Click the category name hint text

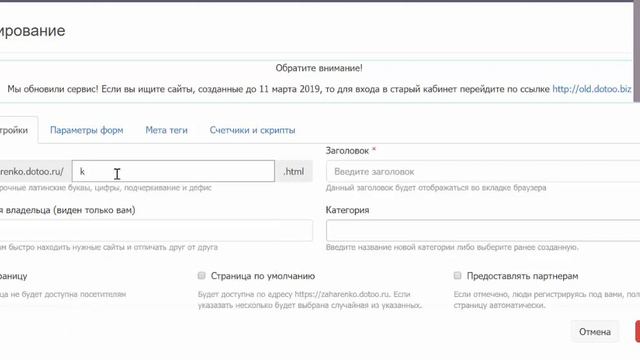point(452,247)
